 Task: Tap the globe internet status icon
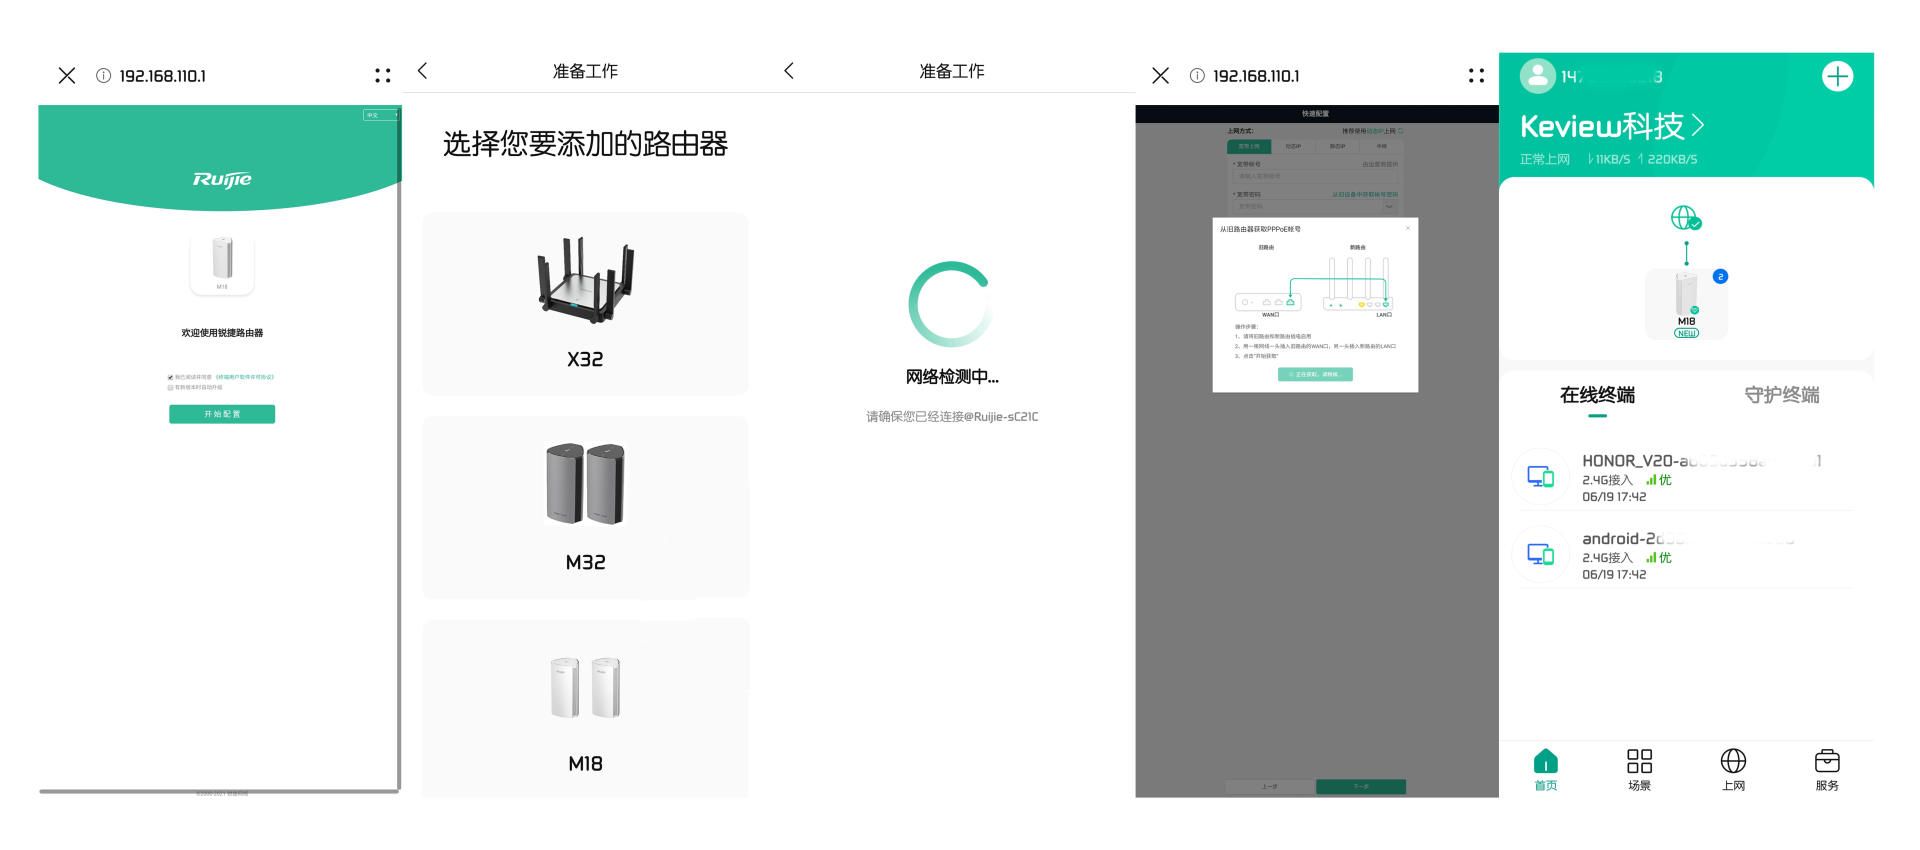[x=1685, y=218]
